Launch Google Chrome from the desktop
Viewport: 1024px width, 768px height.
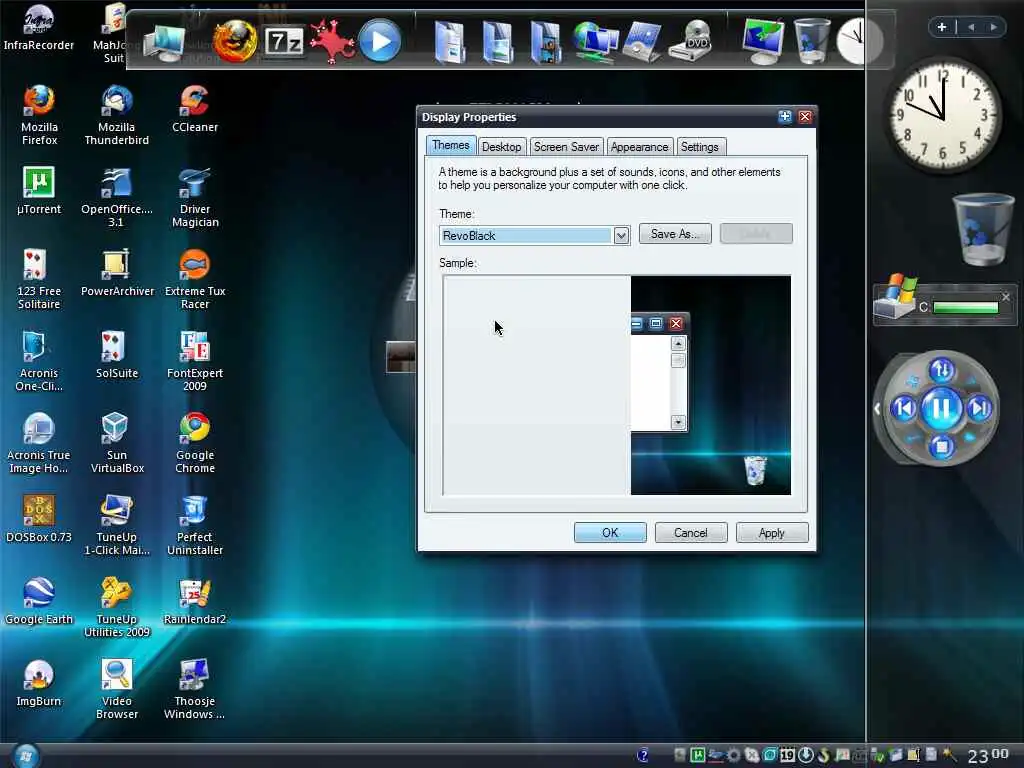click(x=195, y=443)
